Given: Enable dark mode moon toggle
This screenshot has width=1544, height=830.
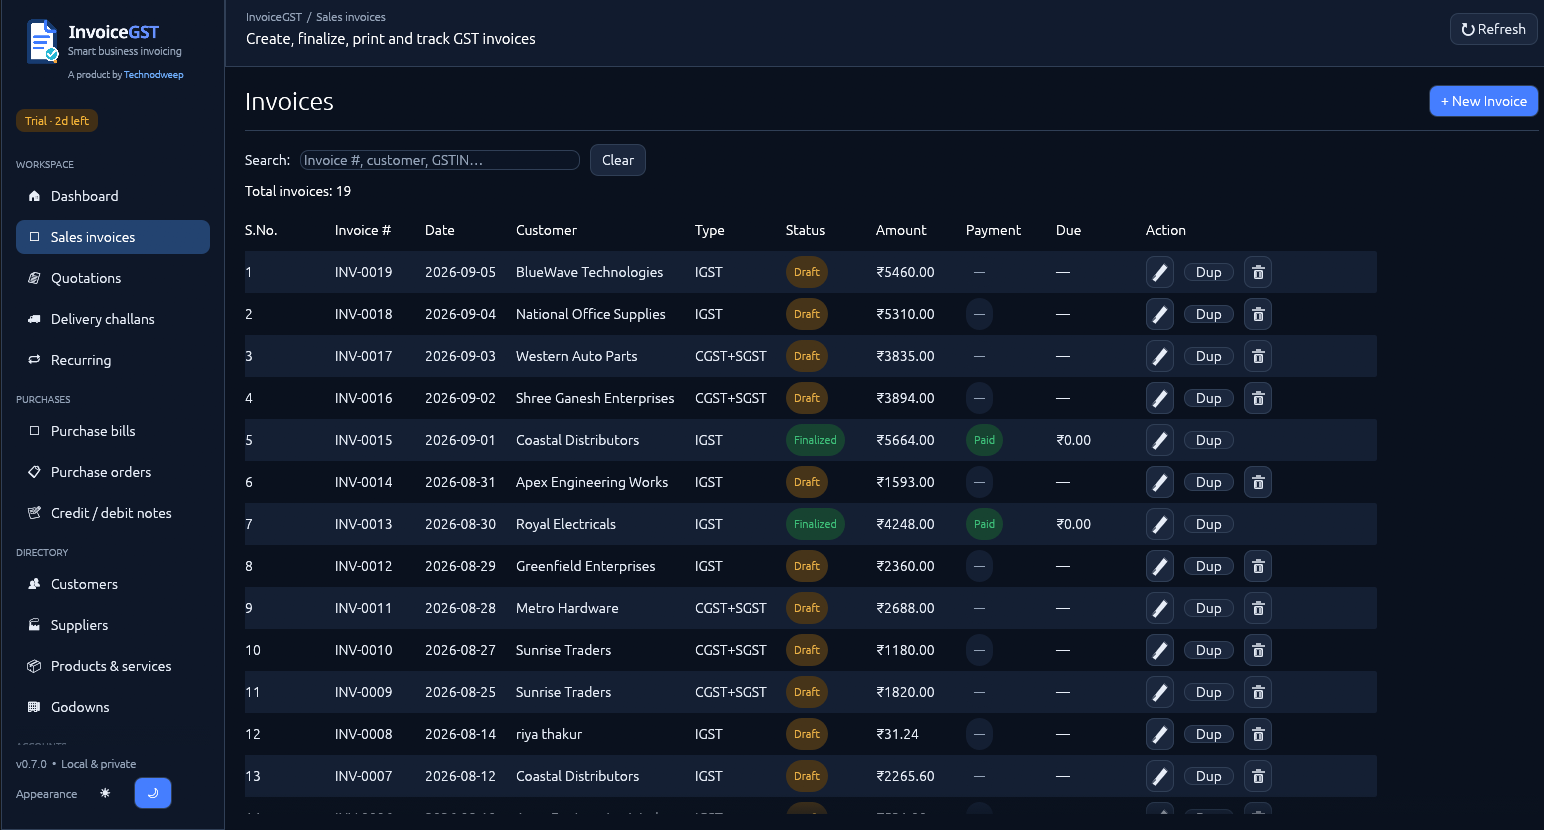Looking at the screenshot, I should [153, 793].
